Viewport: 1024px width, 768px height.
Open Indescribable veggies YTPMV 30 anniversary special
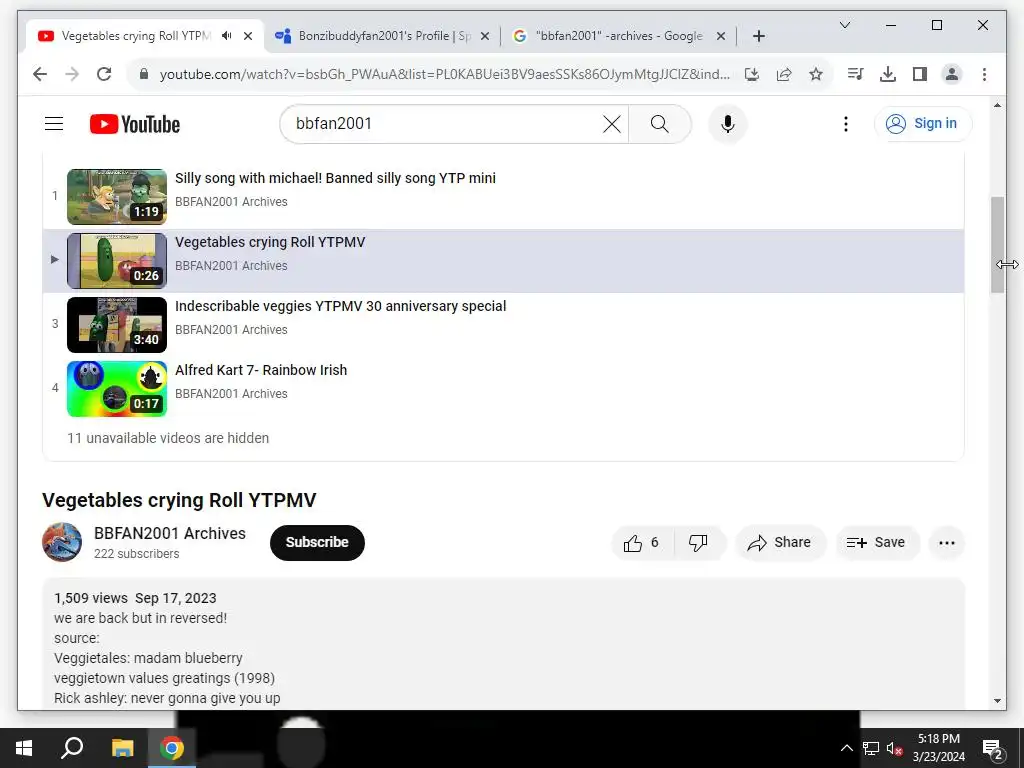pyautogui.click(x=340, y=306)
